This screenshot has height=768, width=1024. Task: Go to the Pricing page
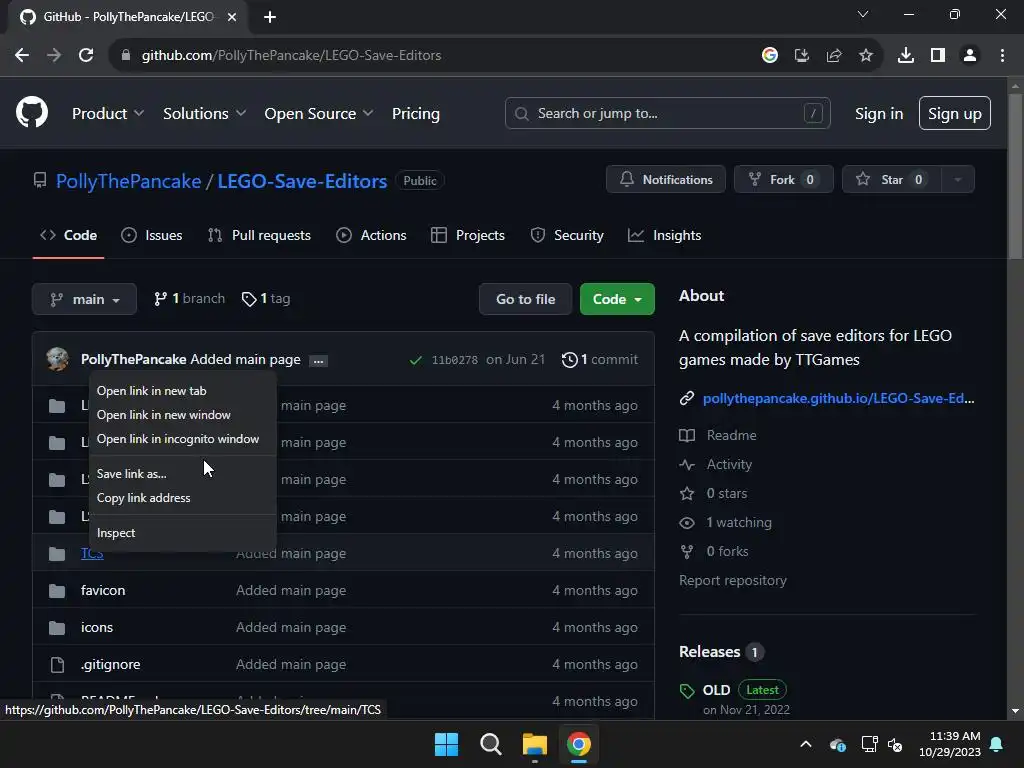click(x=415, y=114)
